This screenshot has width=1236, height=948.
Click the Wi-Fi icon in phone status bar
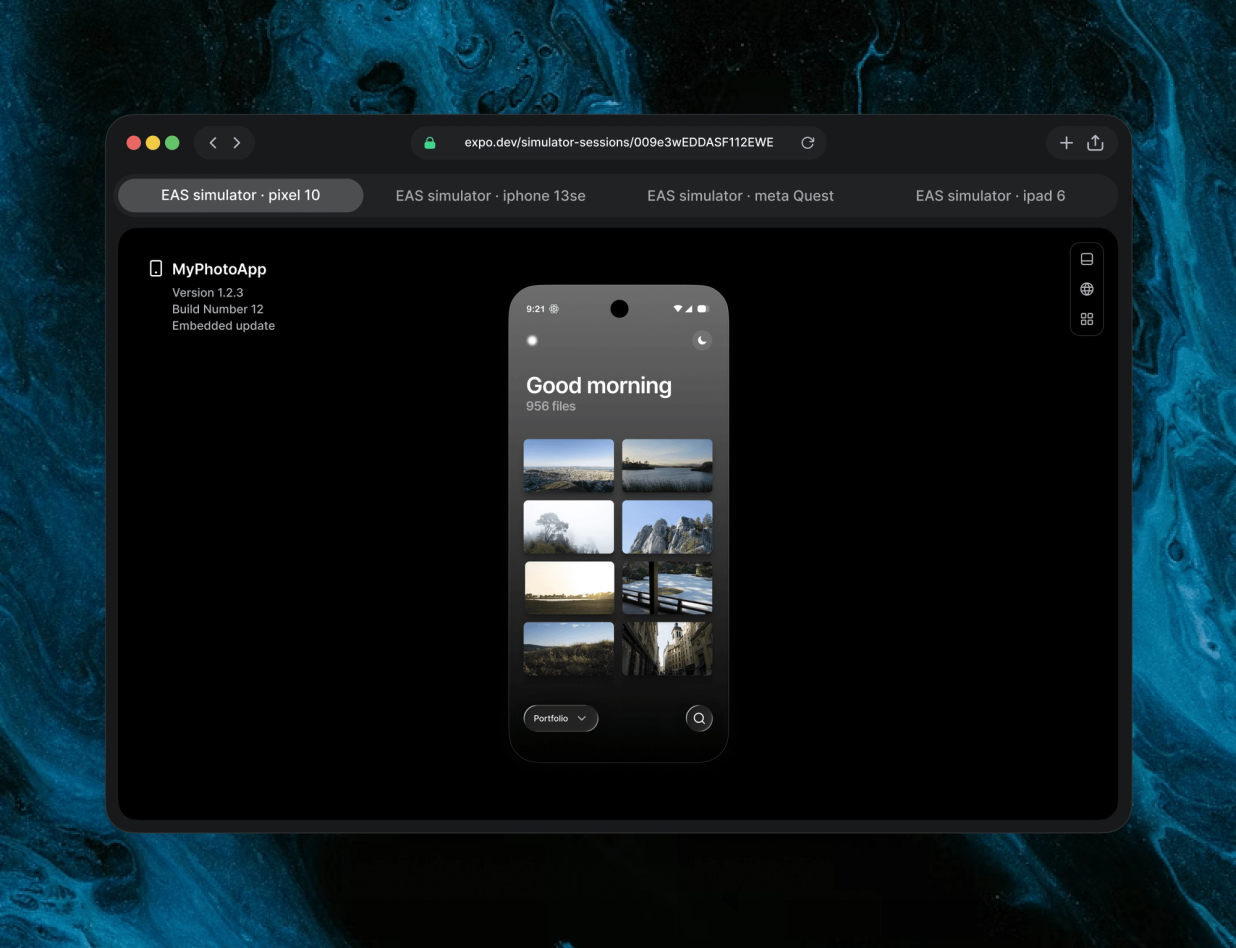tap(679, 309)
